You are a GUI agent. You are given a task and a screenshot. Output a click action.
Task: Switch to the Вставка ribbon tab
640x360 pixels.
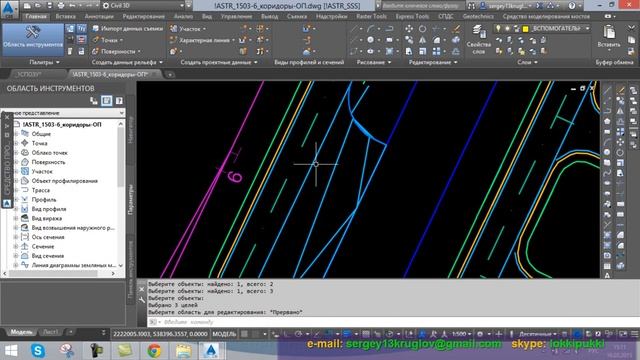65,16
